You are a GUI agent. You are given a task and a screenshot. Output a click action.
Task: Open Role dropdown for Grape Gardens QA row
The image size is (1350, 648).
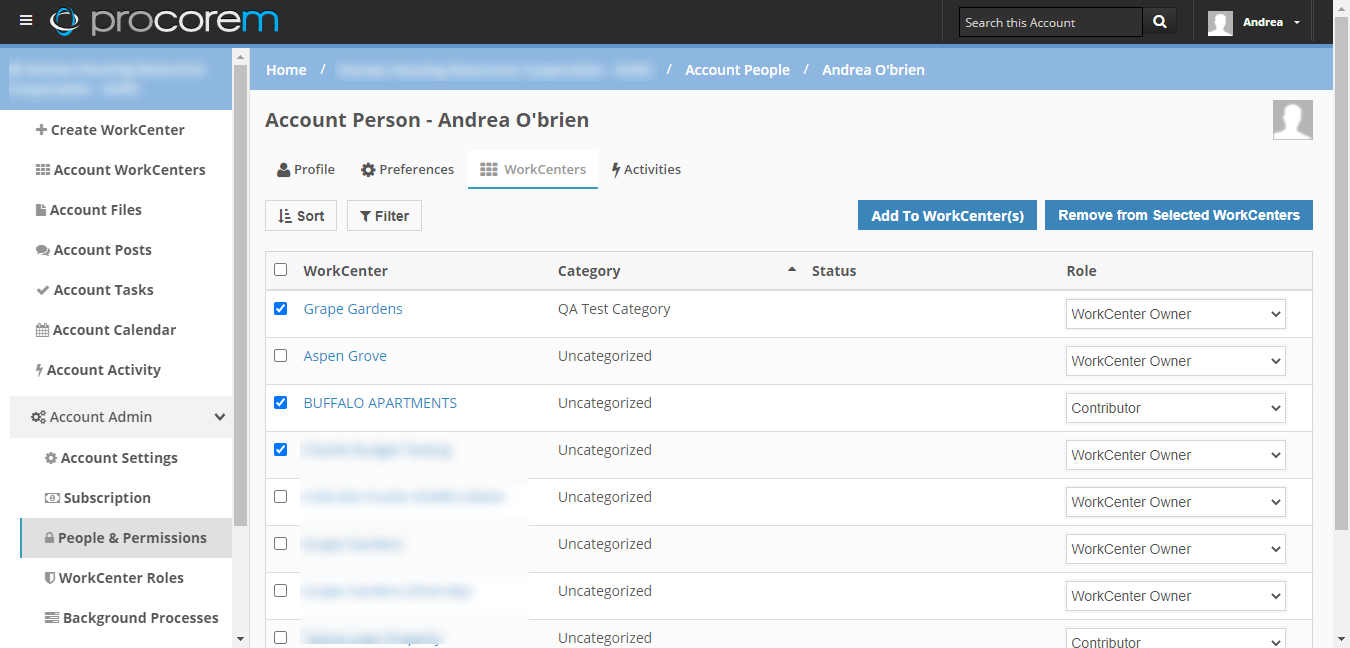pos(1176,314)
